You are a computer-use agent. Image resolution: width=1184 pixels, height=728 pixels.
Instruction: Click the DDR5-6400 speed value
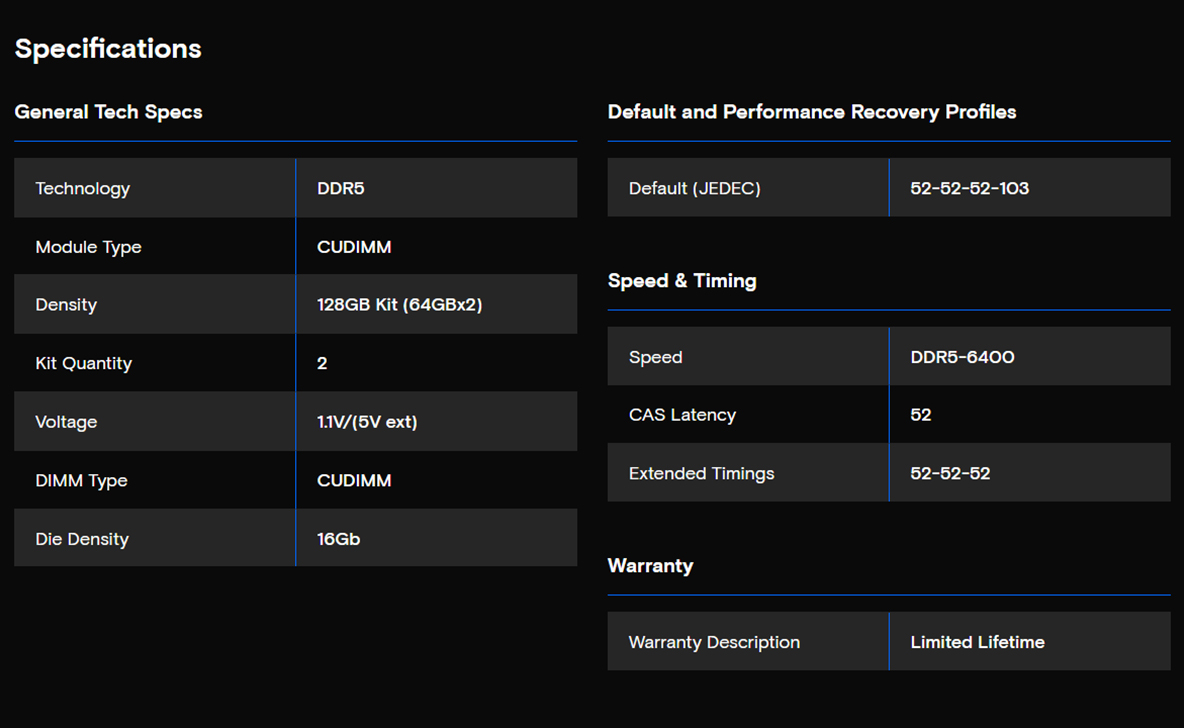(x=962, y=356)
